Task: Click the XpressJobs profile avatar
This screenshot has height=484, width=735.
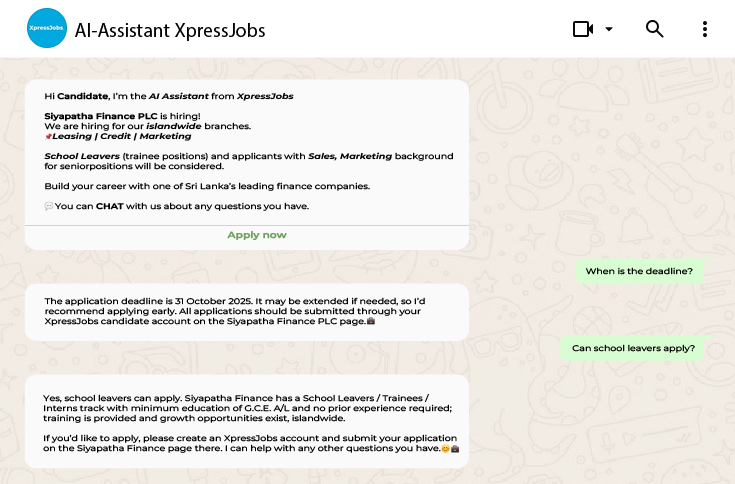Action: click(x=45, y=29)
